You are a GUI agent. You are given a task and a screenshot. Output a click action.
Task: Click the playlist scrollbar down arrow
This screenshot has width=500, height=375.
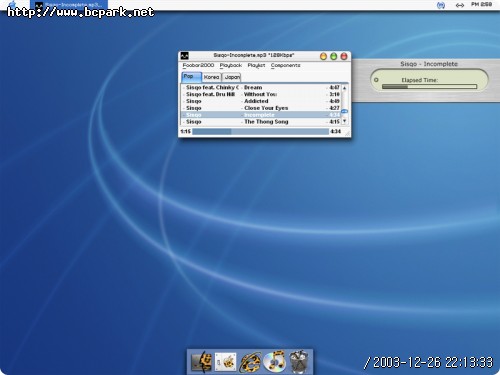coord(344,121)
